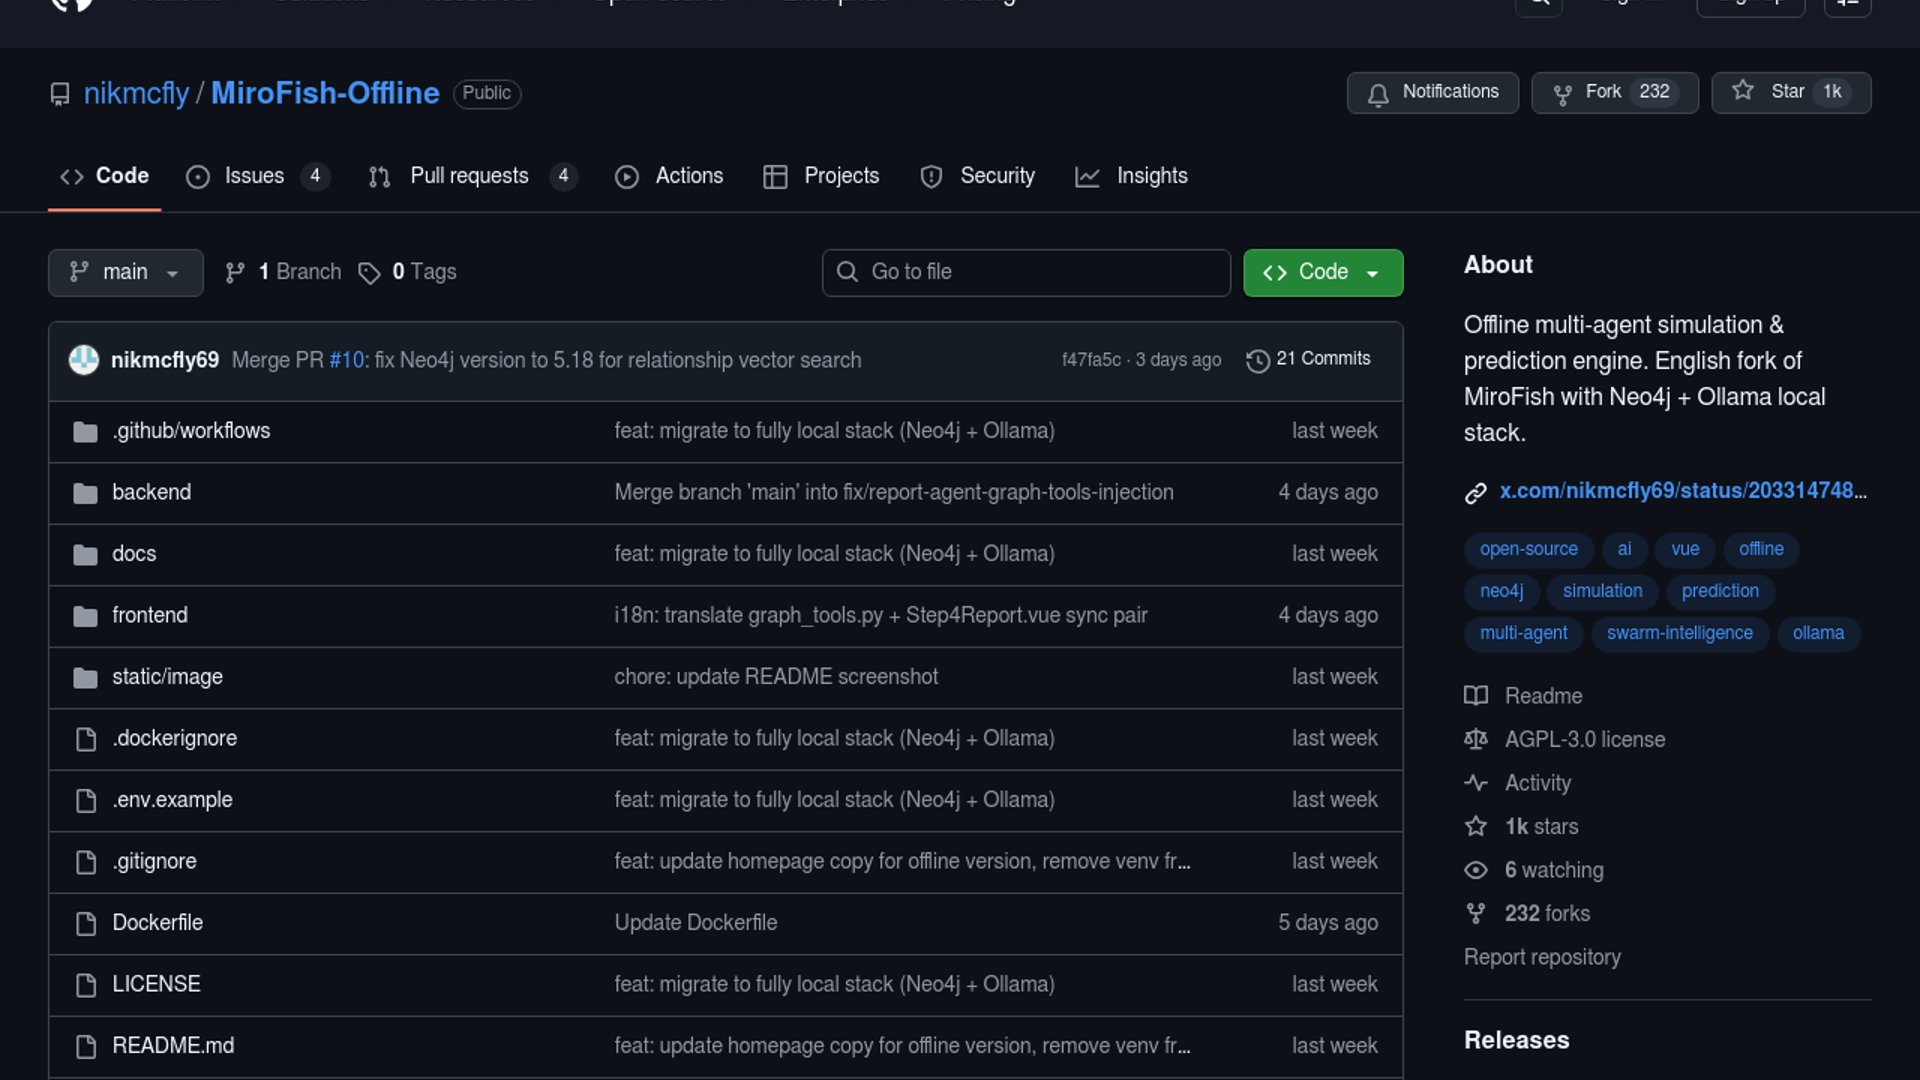The height and width of the screenshot is (1080, 1920).
Task: Click the PR #10 link in commit message
Action: pos(347,360)
